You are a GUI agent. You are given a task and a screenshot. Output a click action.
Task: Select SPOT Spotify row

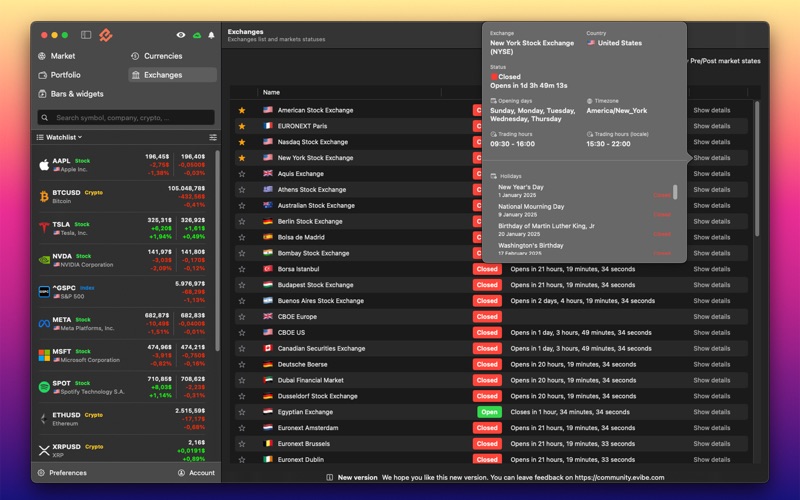coord(122,387)
